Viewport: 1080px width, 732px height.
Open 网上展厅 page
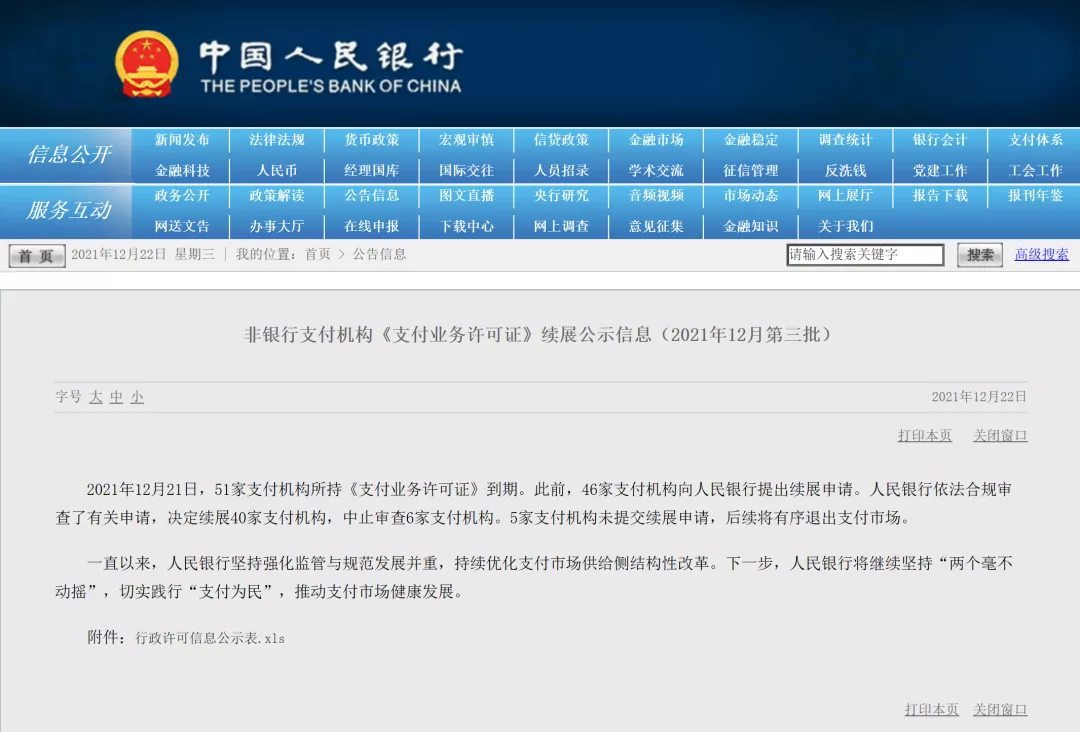click(846, 196)
